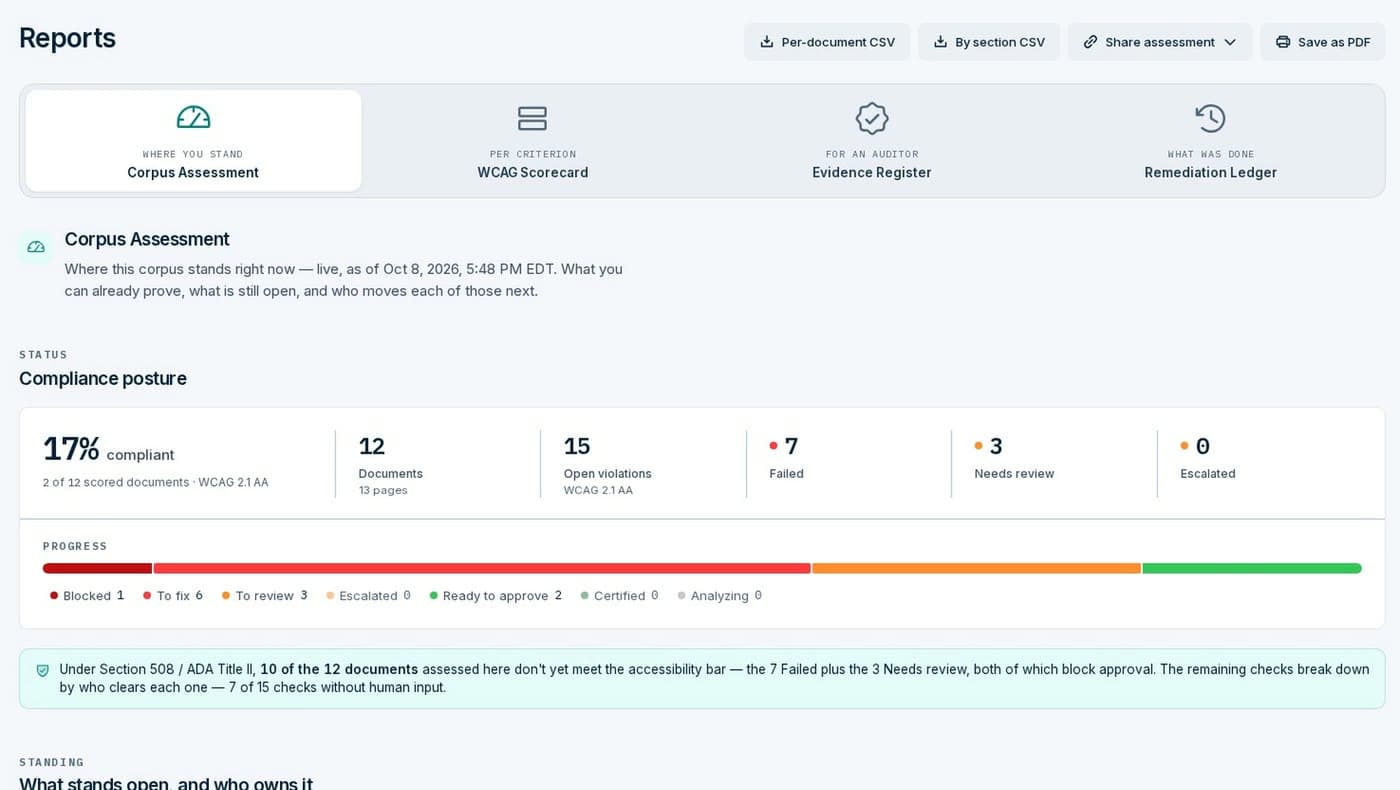Click the Escalated 0 legend entry
Screen dimensions: 1400x790
368,595
